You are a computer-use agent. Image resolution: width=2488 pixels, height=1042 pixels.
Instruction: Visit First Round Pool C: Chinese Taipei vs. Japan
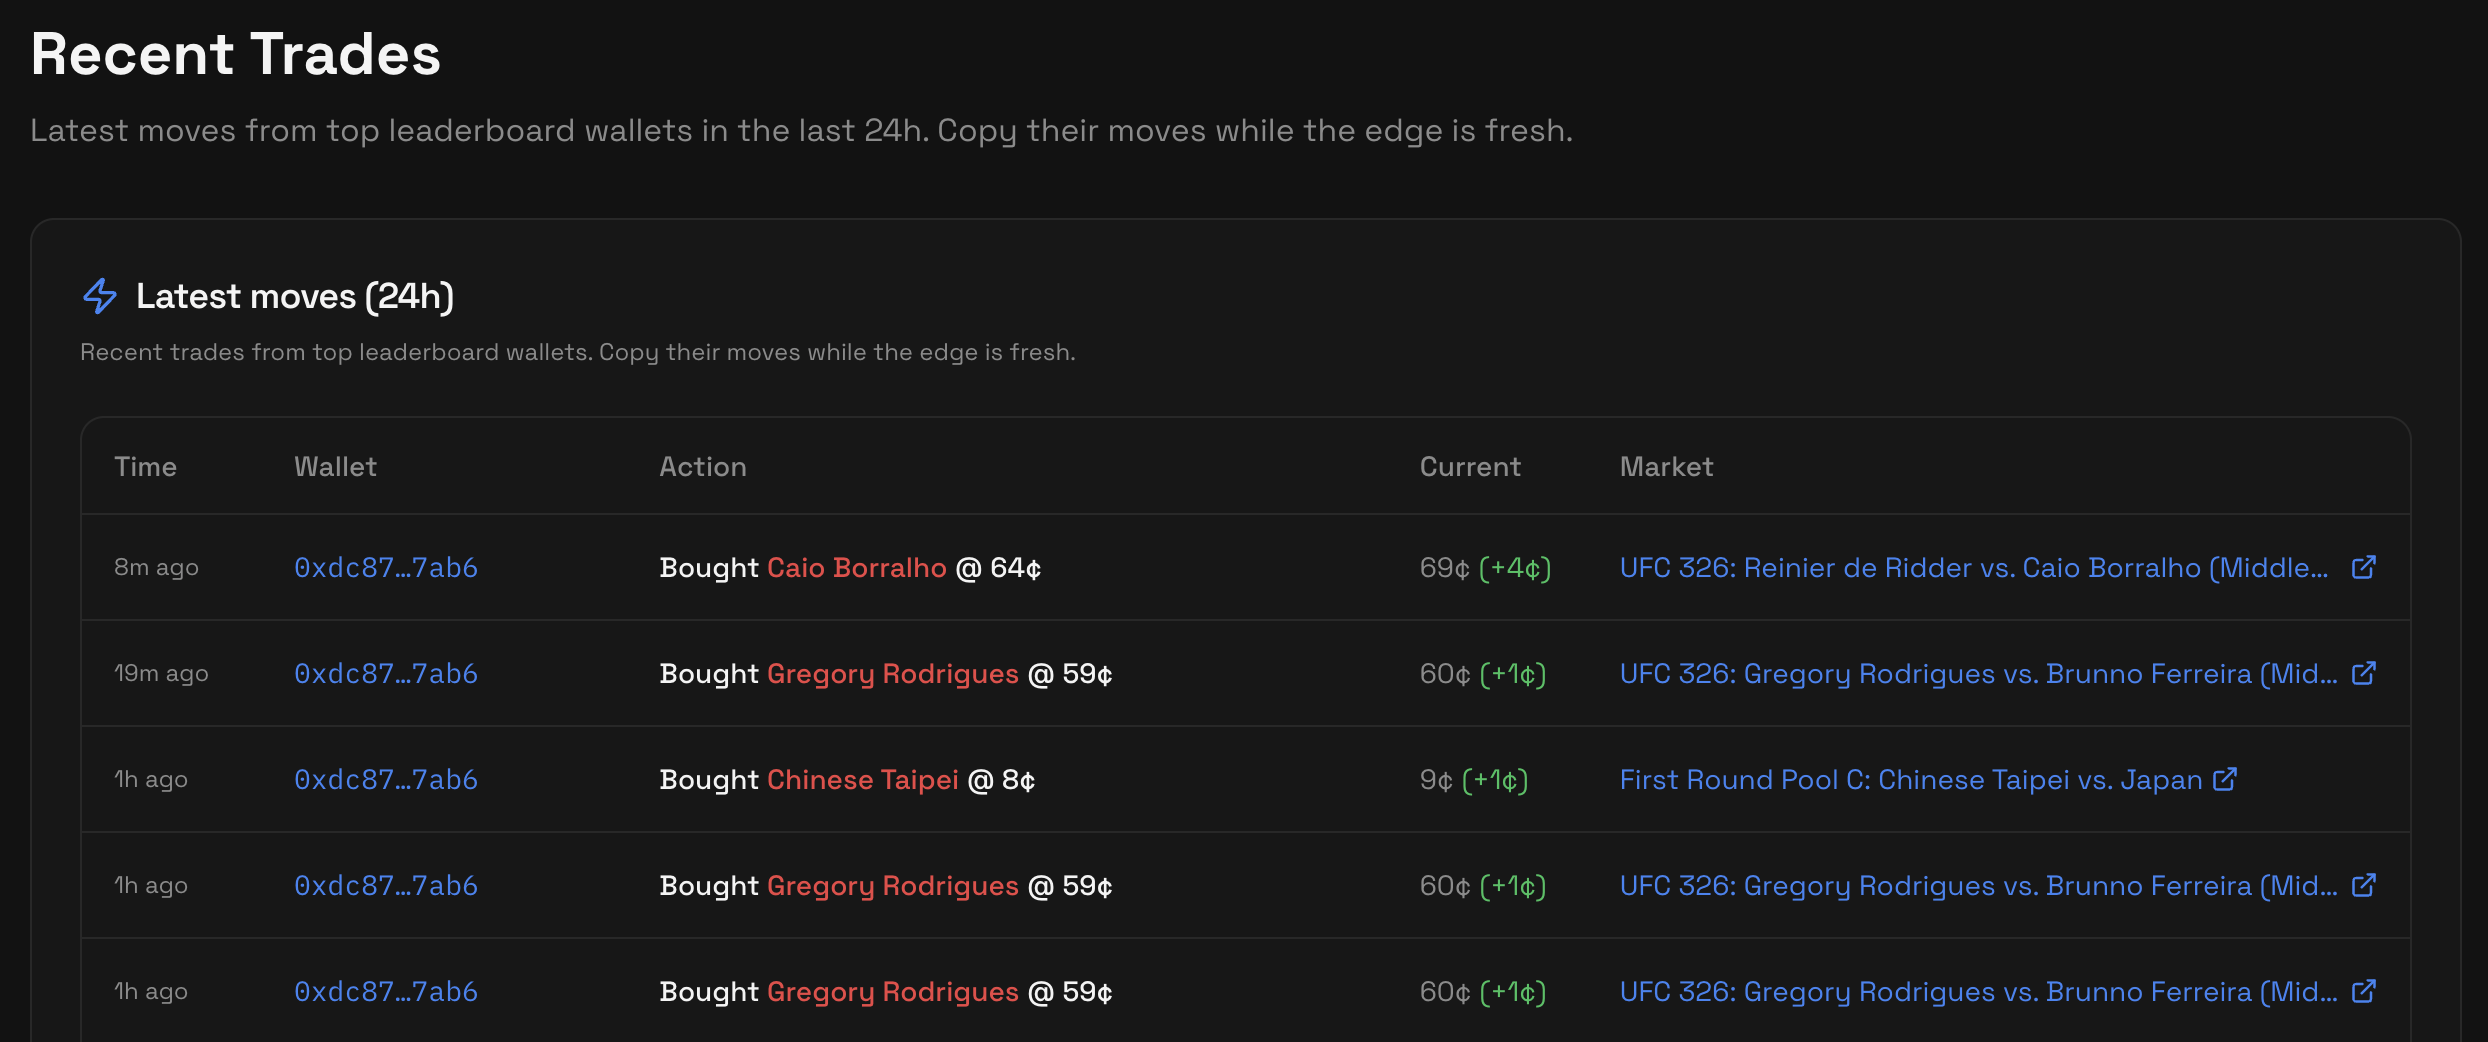click(1910, 779)
